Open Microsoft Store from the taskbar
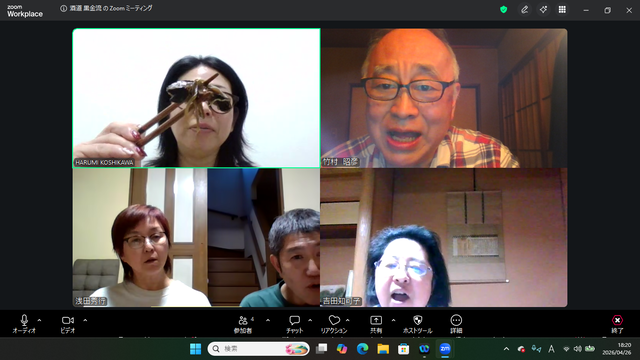Image resolution: width=640 pixels, height=360 pixels. coord(404,349)
